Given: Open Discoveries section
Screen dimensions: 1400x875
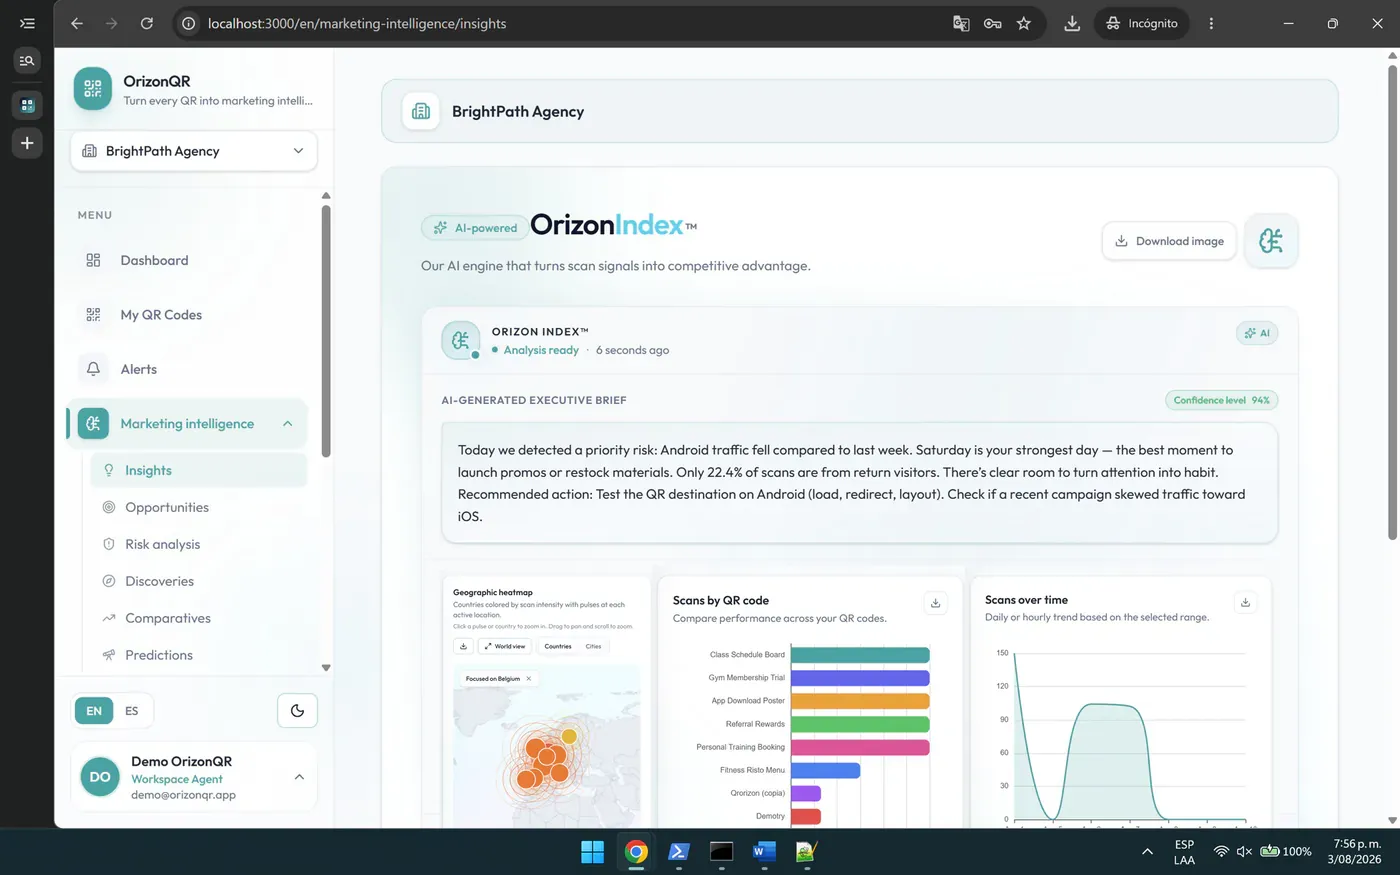Looking at the screenshot, I should pos(198,581).
